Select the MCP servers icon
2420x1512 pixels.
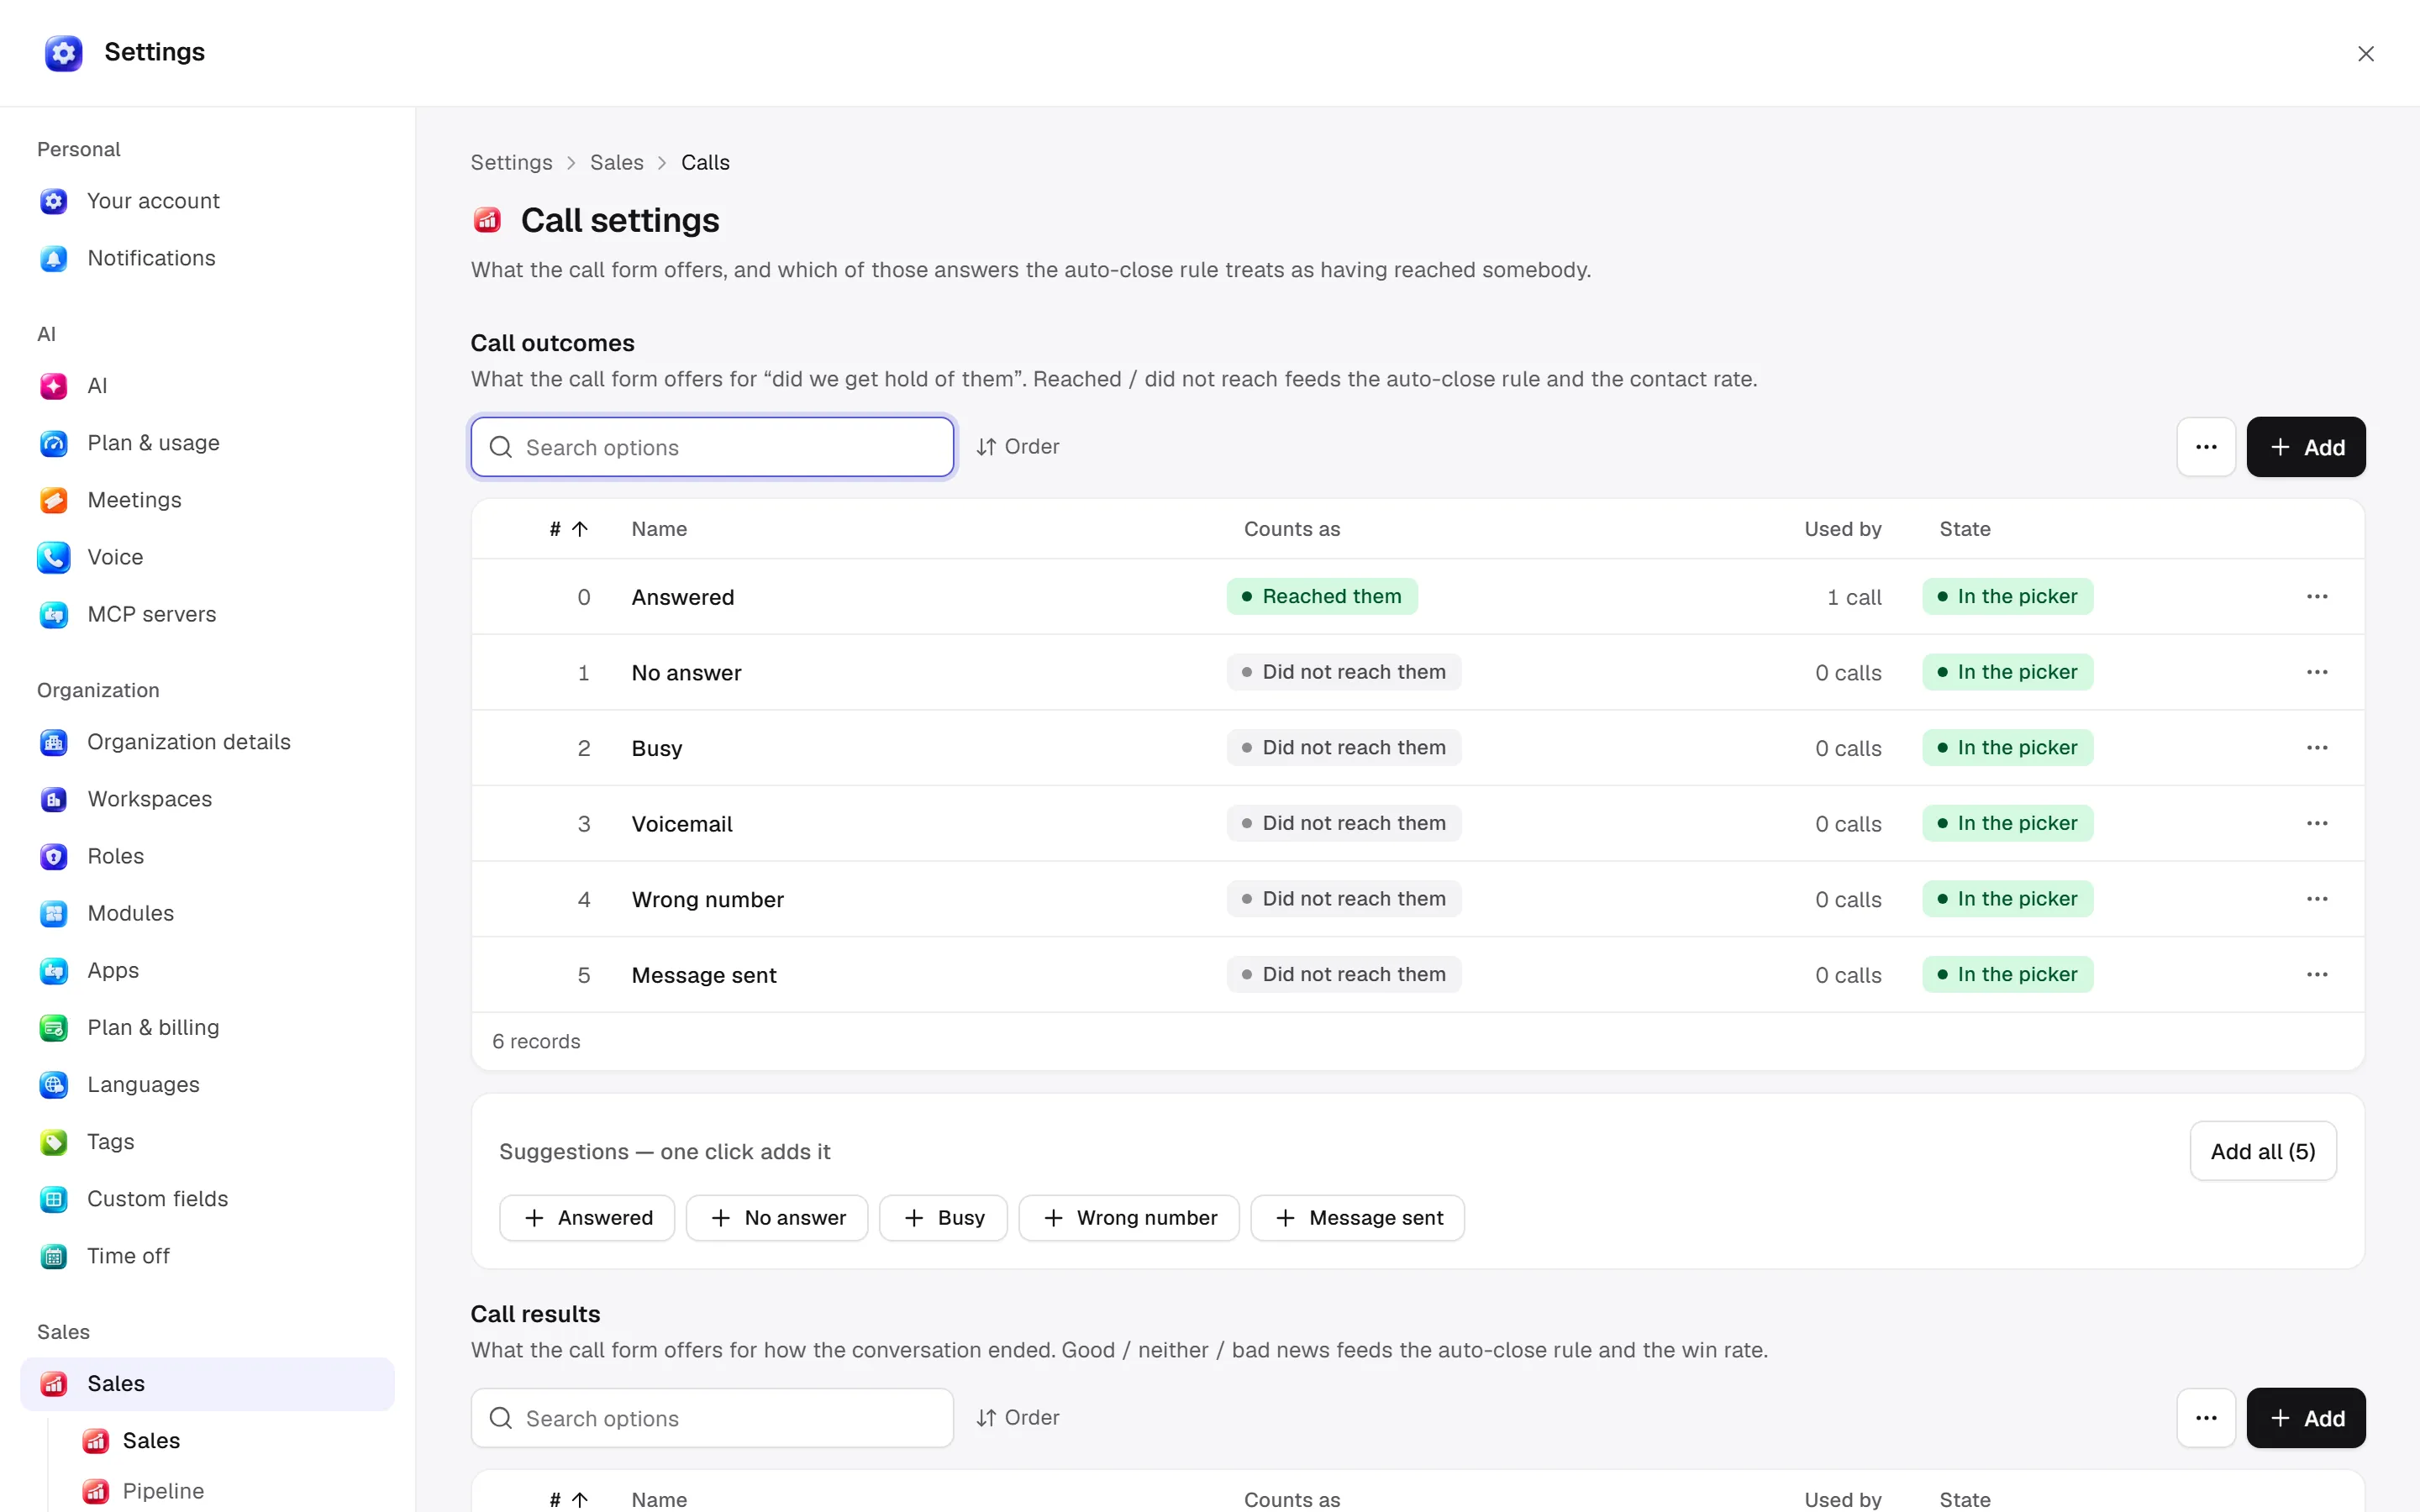[x=54, y=614]
